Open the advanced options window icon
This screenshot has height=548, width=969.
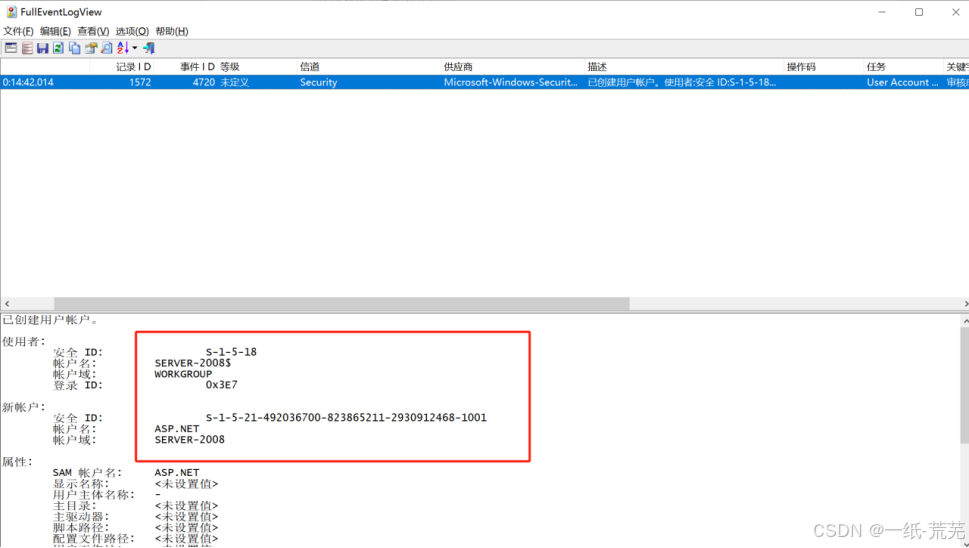(x=11, y=48)
